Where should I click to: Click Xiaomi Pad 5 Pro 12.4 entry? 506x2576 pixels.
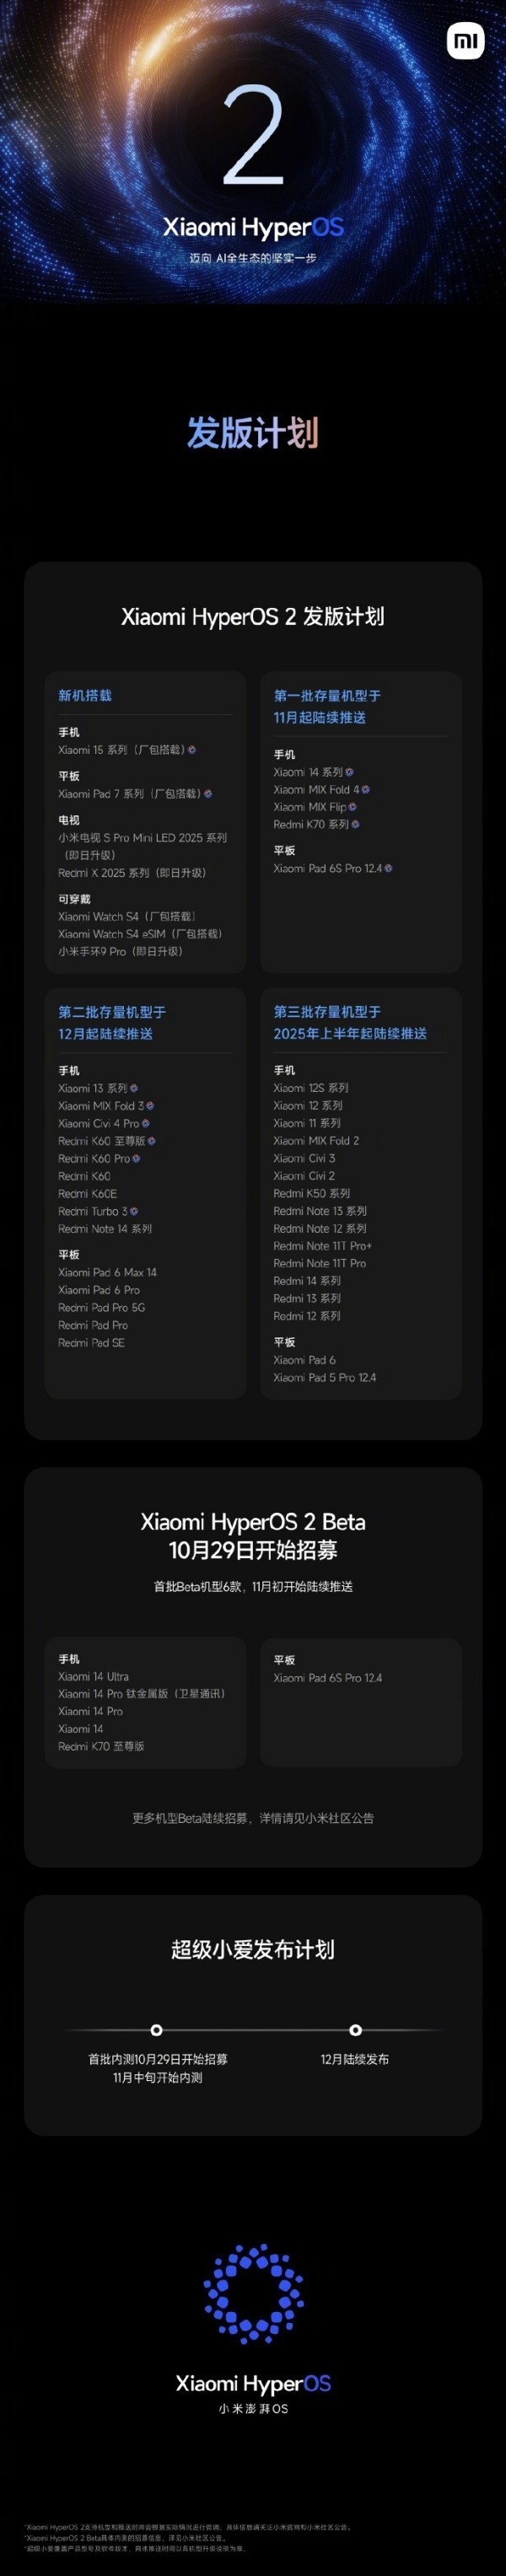325,1378
